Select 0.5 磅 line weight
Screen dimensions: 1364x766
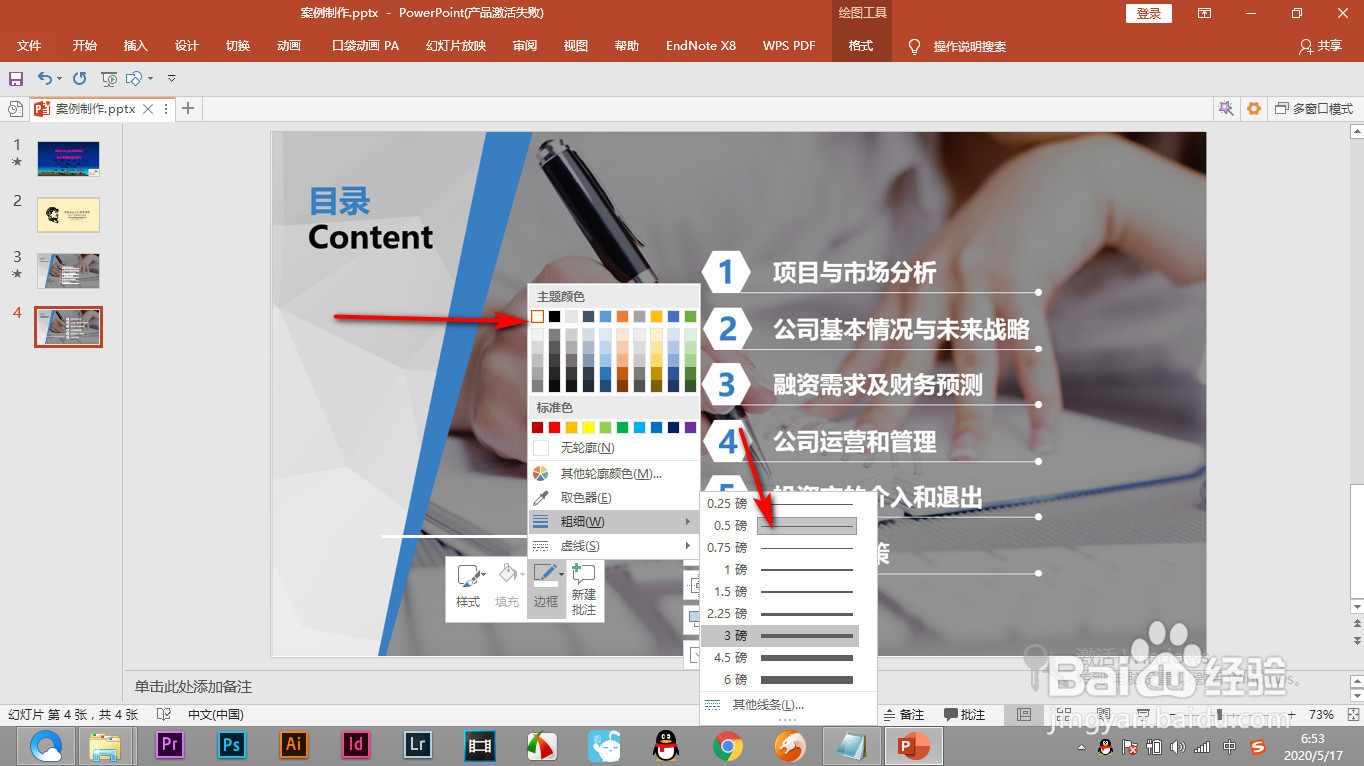point(780,525)
